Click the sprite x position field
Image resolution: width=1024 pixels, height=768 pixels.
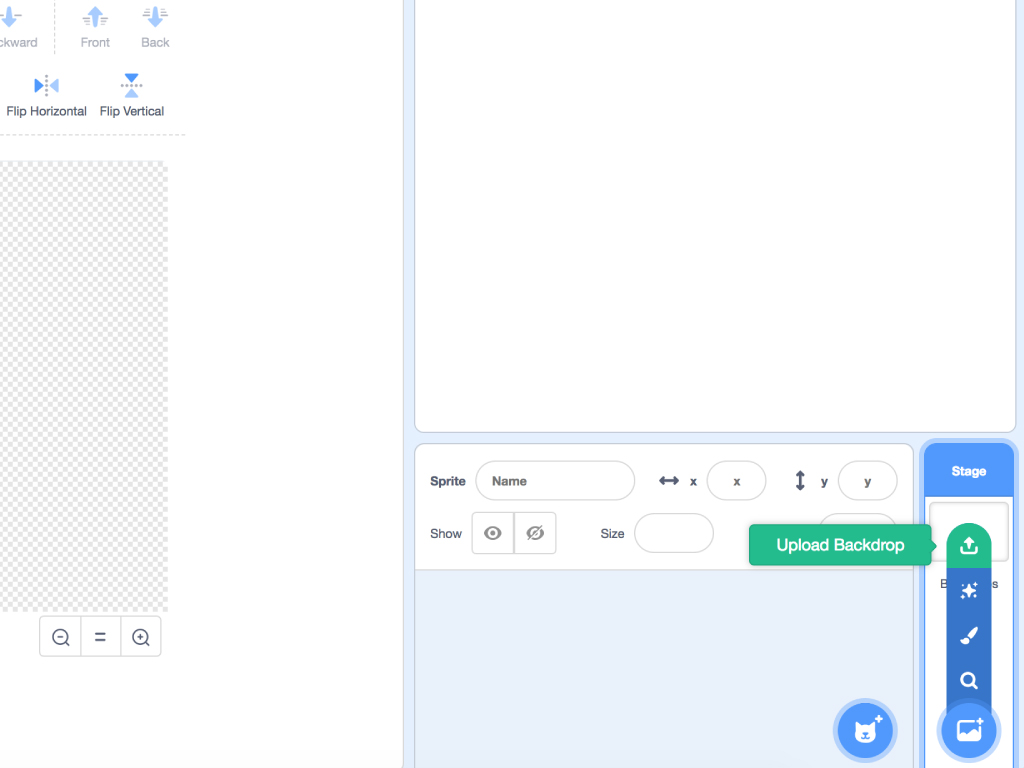[736, 481]
